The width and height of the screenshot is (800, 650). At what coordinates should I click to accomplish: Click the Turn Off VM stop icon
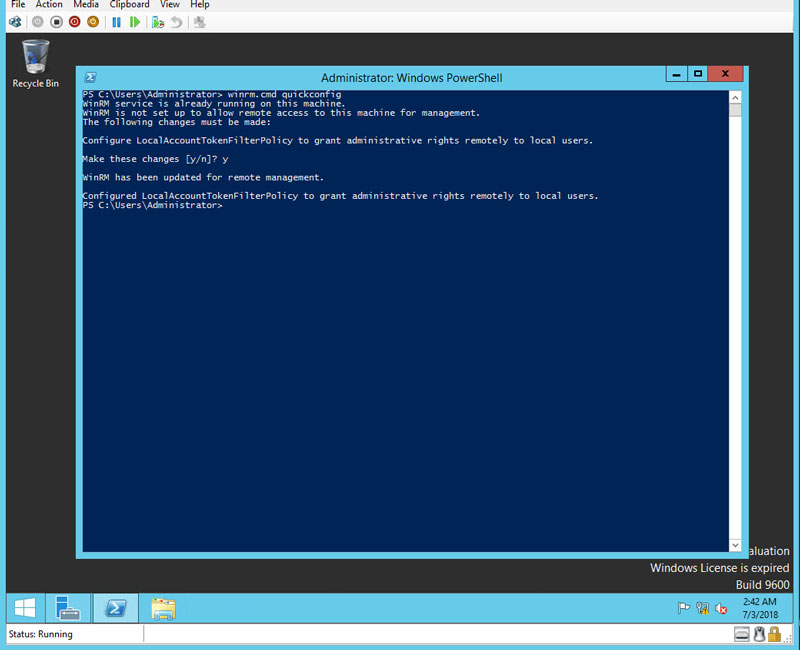pyautogui.click(x=56, y=21)
